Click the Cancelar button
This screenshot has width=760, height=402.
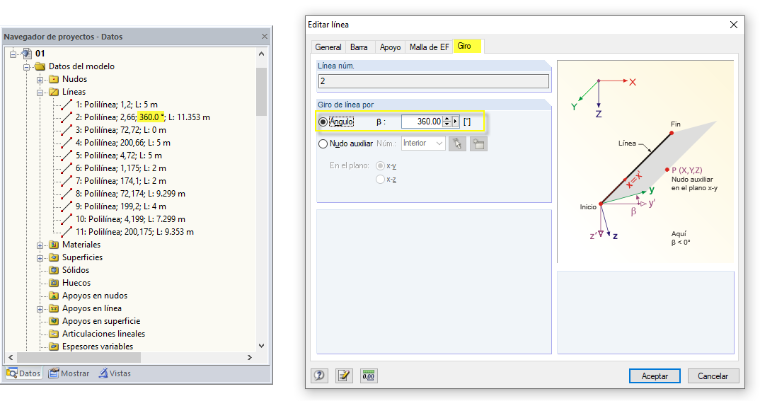point(712,376)
